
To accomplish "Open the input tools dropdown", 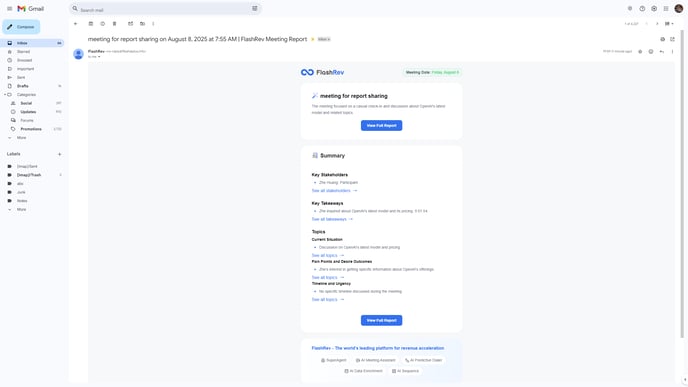I will pos(669,24).
